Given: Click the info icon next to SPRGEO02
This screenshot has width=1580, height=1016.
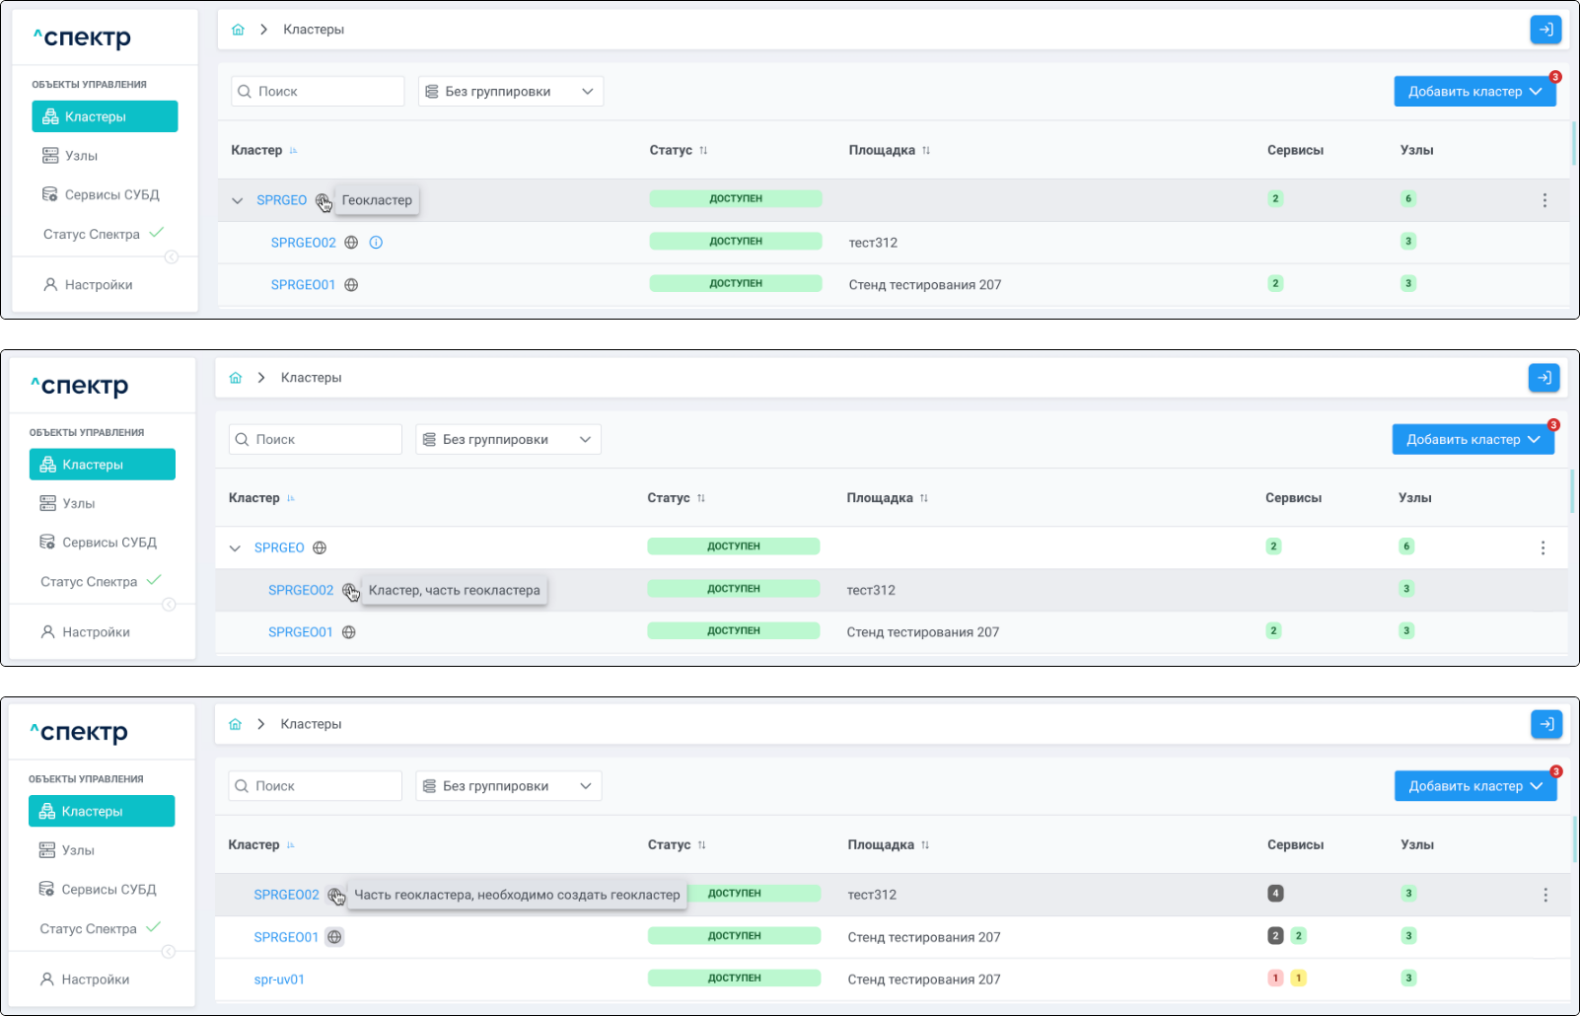Looking at the screenshot, I should pos(376,243).
